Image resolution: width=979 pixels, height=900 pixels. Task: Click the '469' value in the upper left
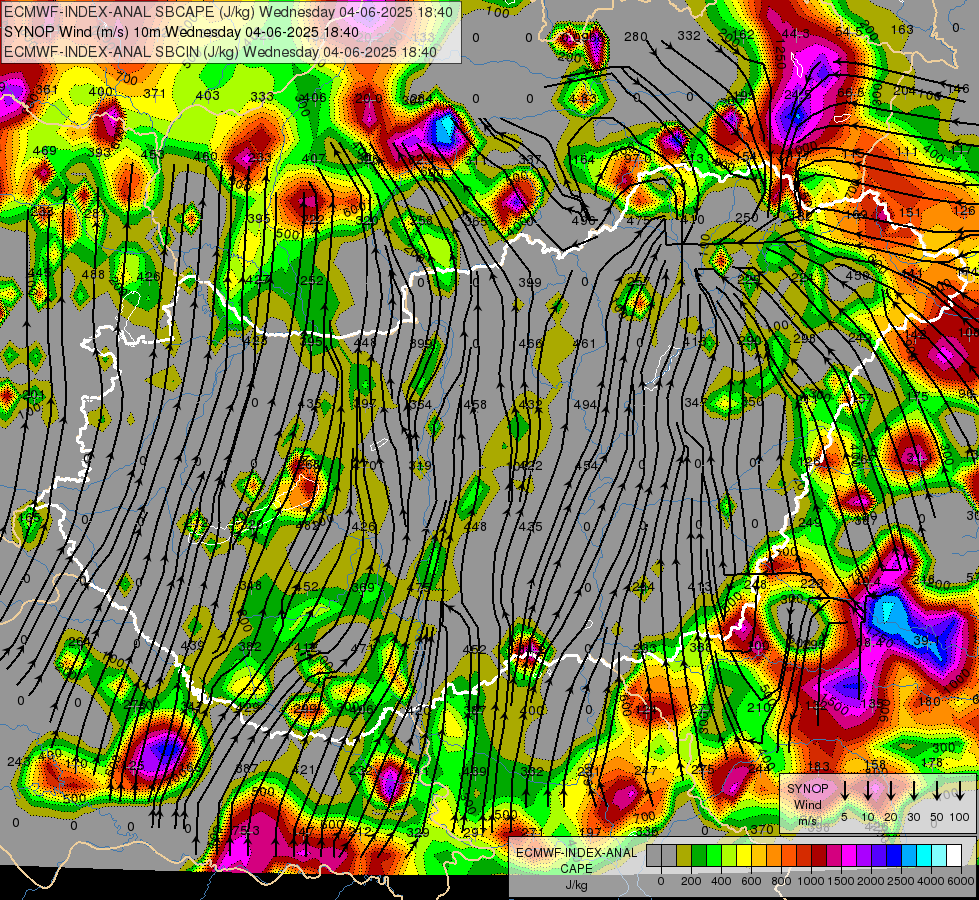44,151
